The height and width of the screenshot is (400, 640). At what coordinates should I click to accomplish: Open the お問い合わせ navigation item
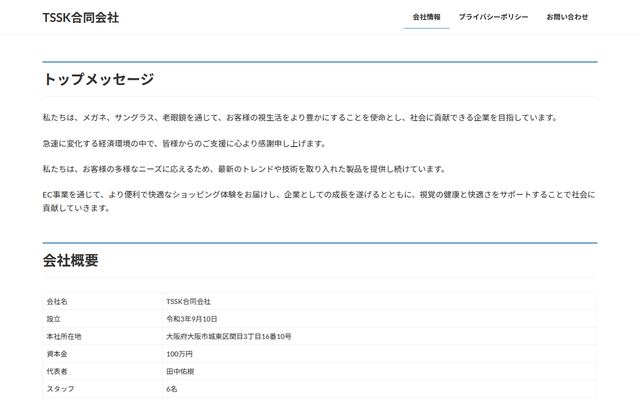point(567,17)
